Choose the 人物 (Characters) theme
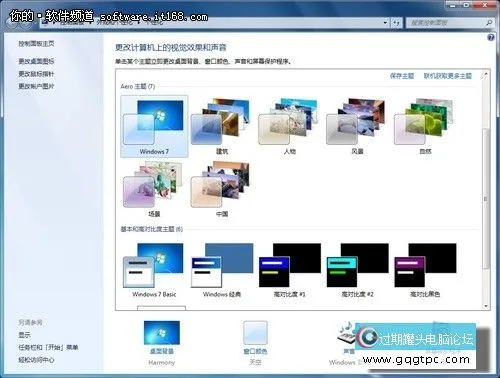The height and width of the screenshot is (378, 500). click(289, 126)
